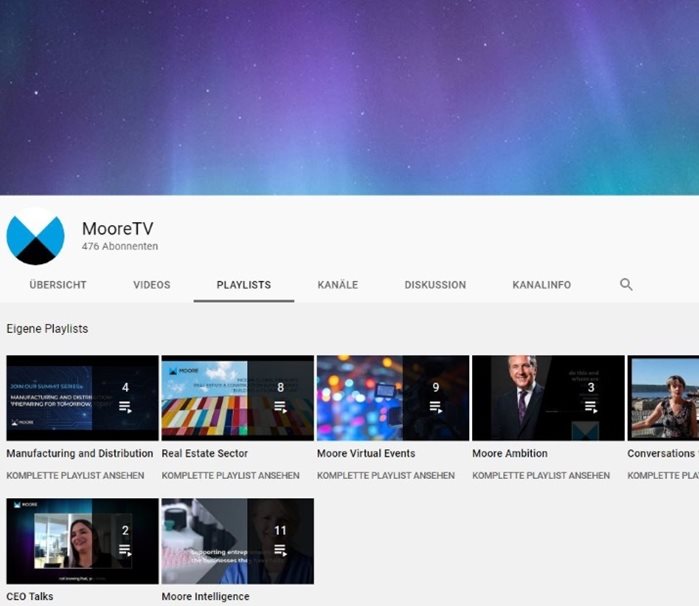Click CEO Talks playlist thumbnail
The image size is (699, 606).
pos(82,541)
